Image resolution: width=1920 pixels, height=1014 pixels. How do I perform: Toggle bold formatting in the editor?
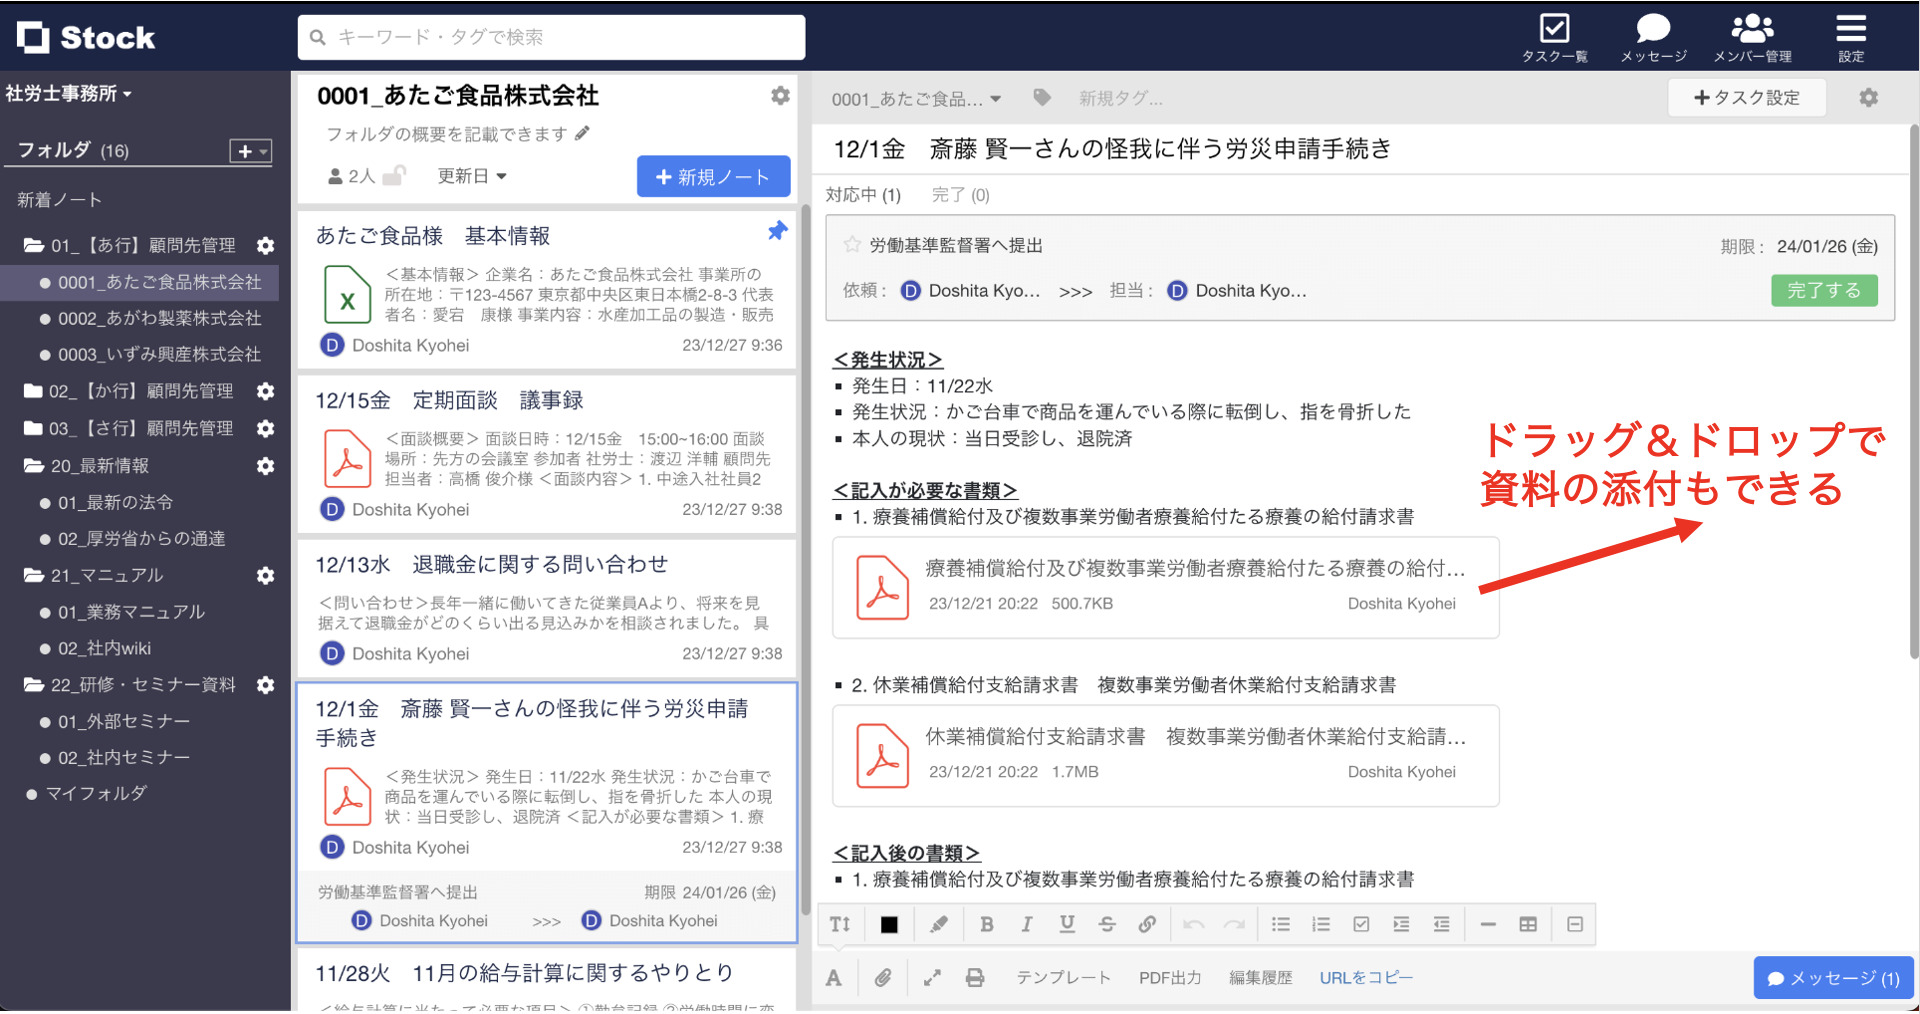(987, 924)
